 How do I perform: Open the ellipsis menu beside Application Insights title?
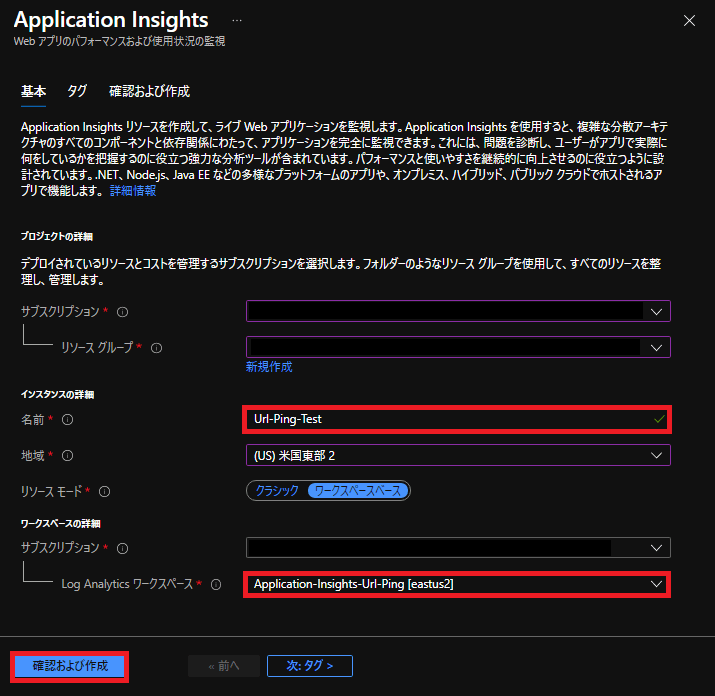(237, 21)
